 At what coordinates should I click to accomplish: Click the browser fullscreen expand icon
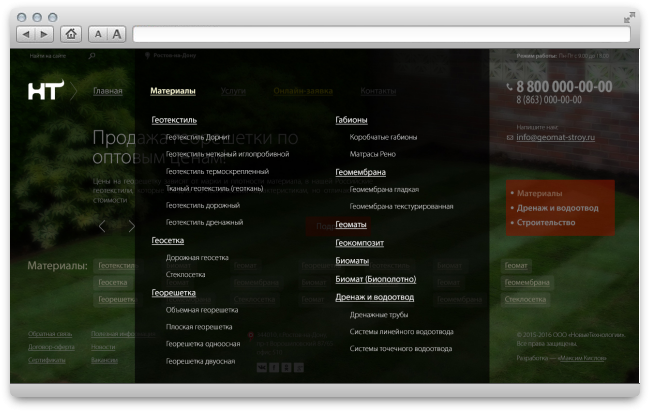click(x=630, y=16)
